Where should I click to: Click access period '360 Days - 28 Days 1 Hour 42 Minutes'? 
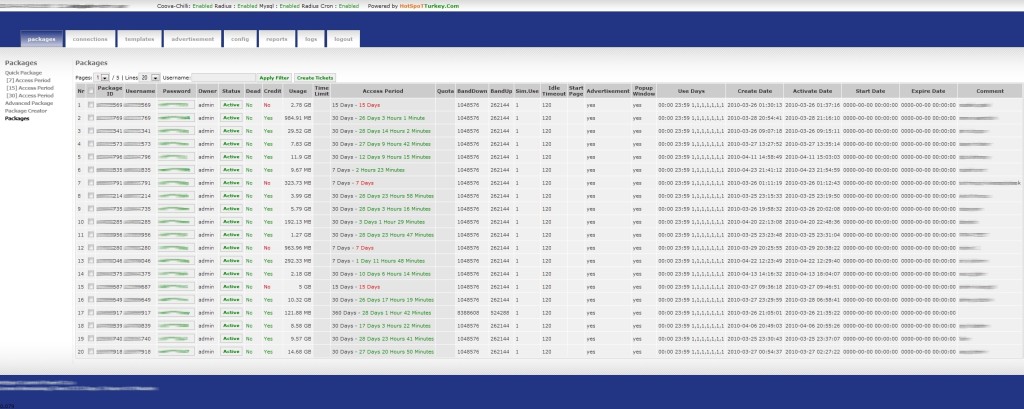381,312
